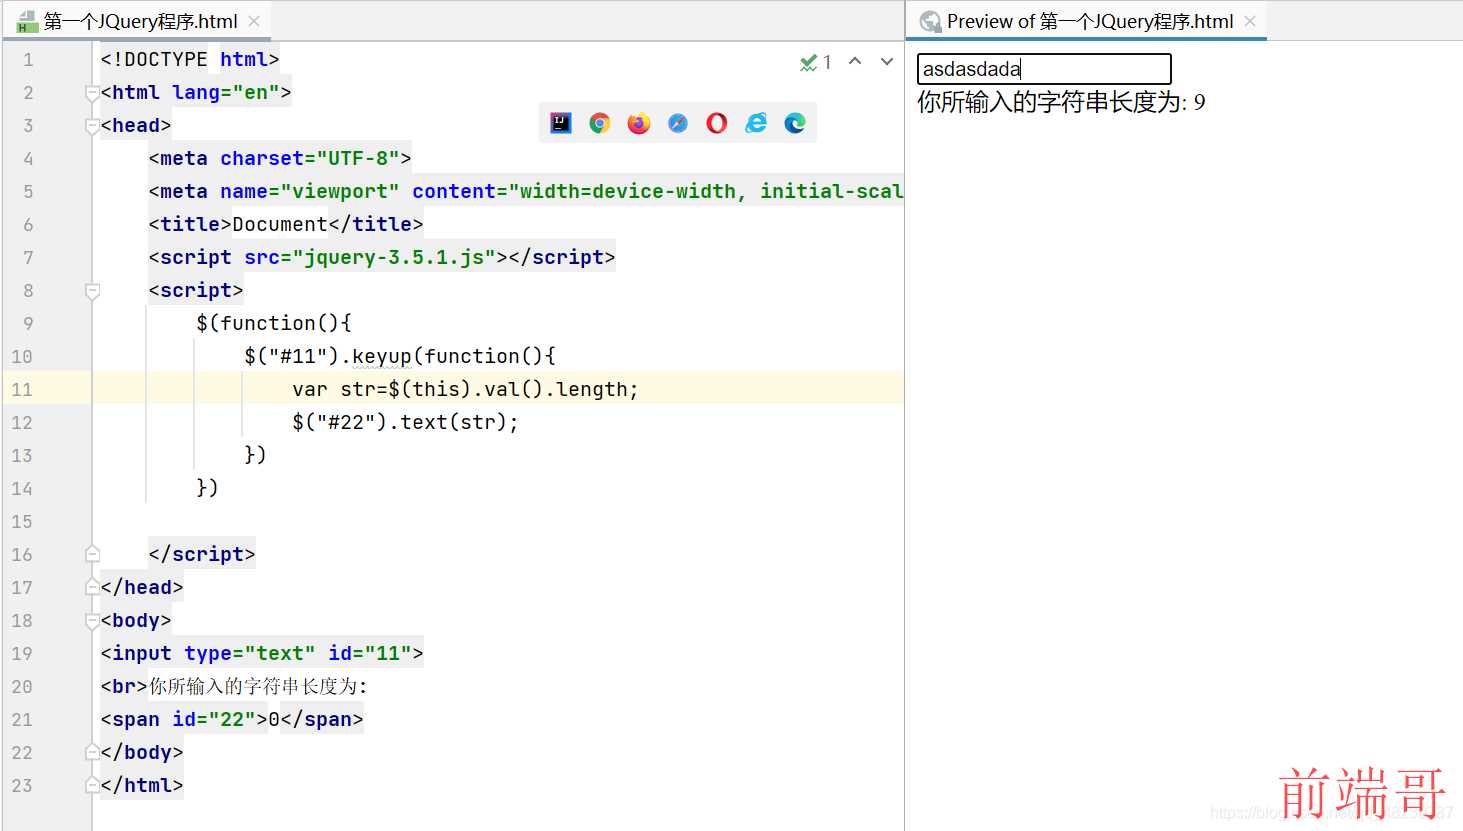Open page in Firefox browser

[639, 123]
